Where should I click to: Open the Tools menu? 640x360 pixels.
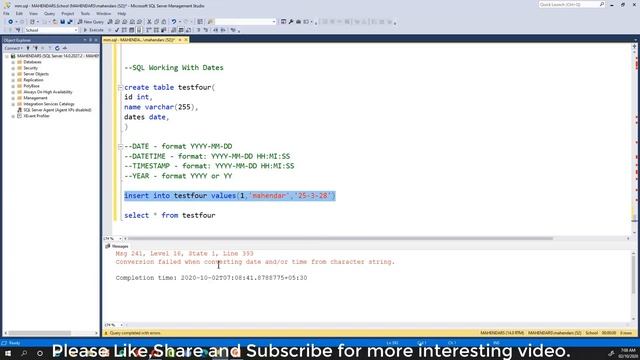(85, 13)
